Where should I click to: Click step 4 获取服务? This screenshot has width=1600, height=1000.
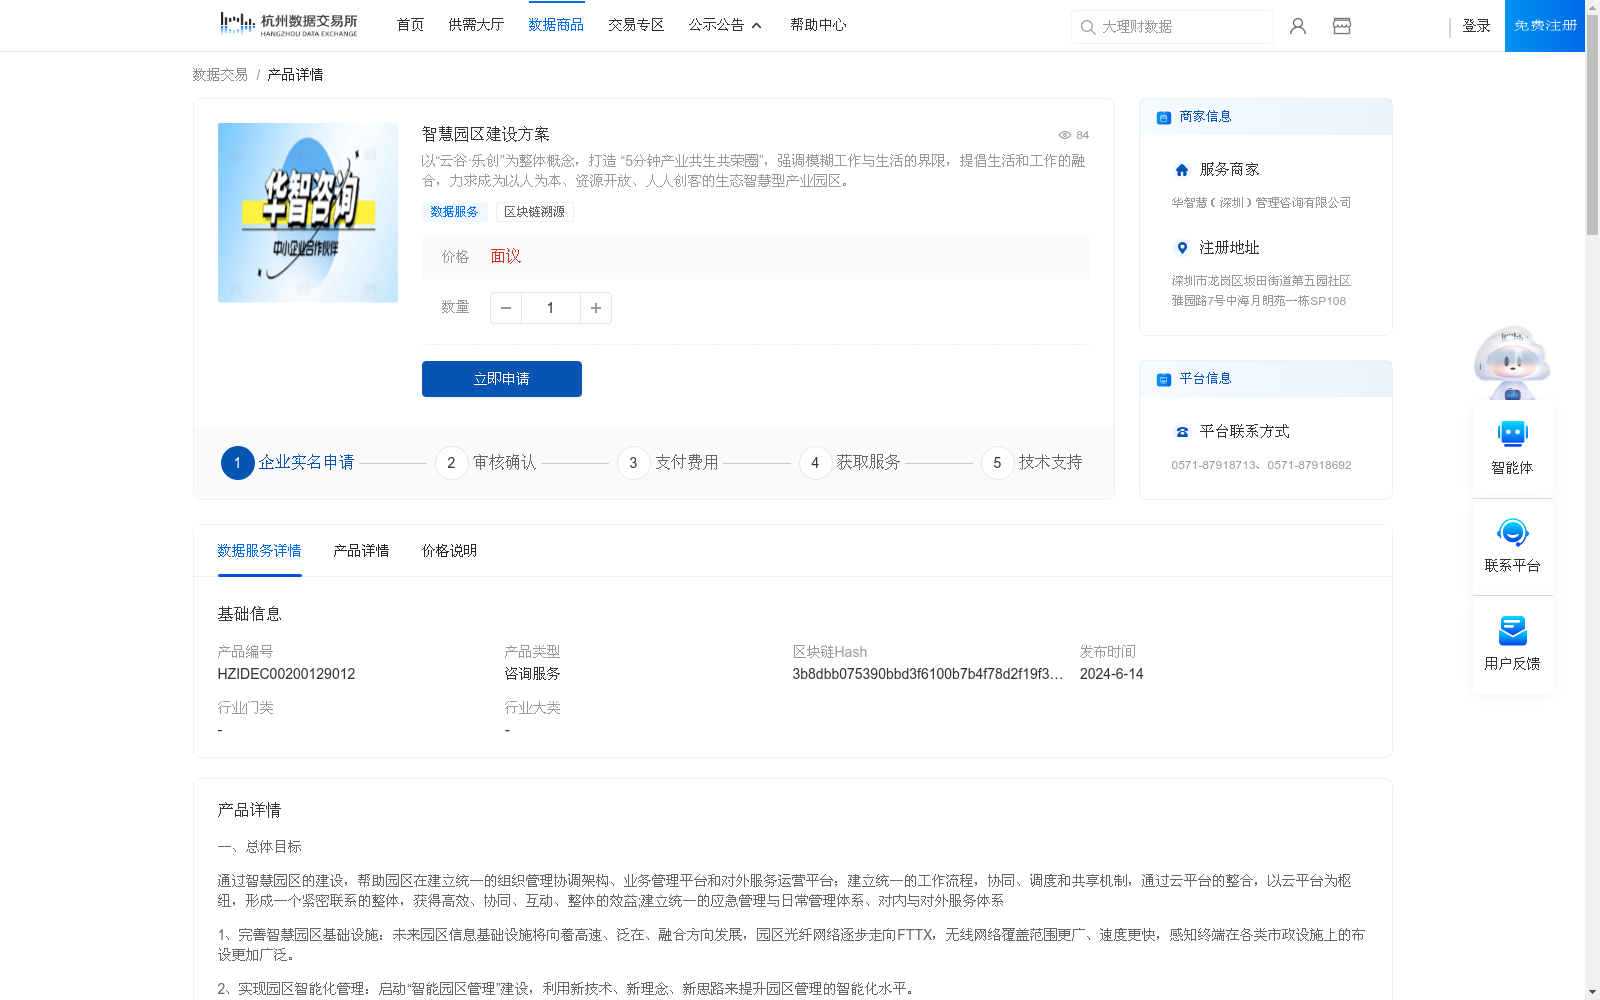[x=851, y=463]
